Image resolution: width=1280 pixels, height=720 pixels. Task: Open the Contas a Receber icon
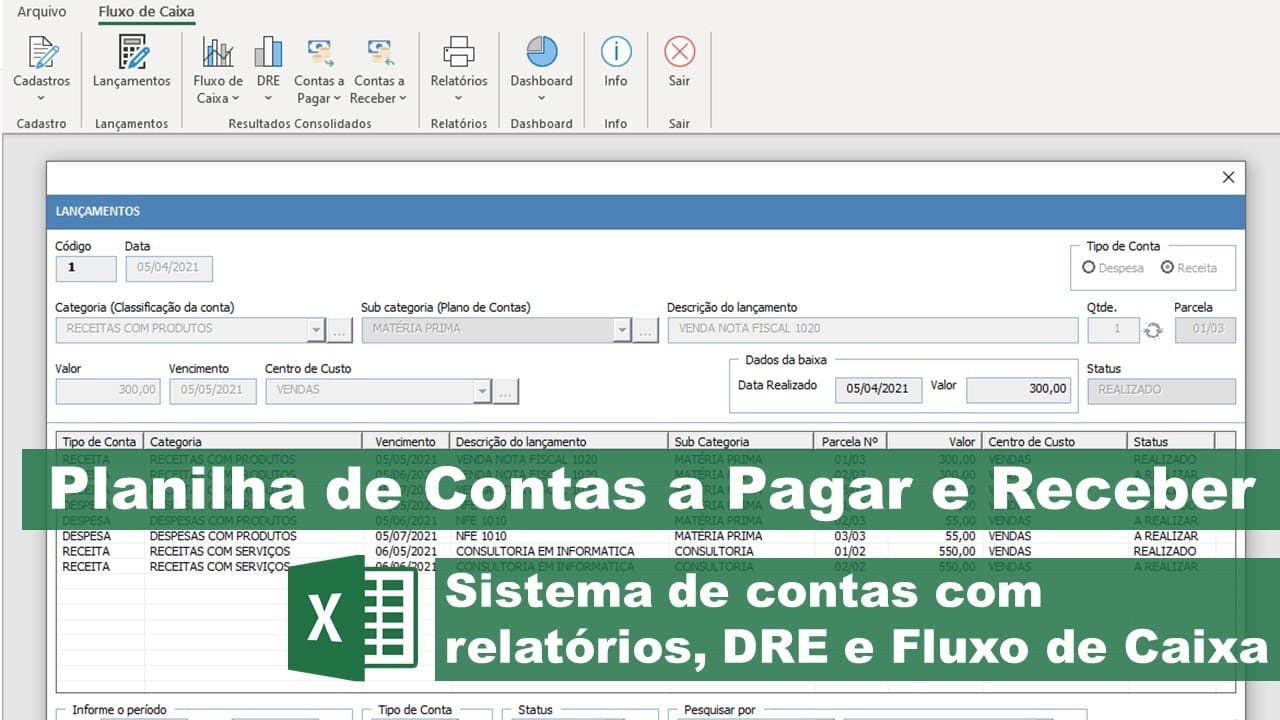click(379, 52)
